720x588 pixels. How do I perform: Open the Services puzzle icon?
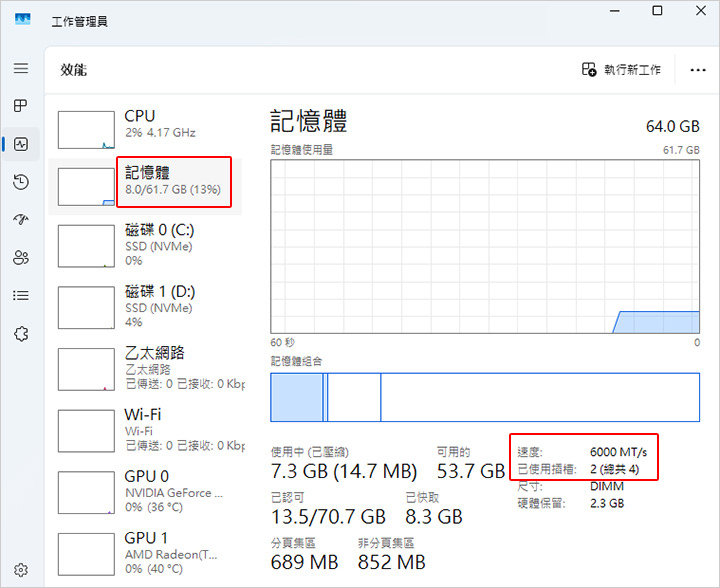point(21,334)
